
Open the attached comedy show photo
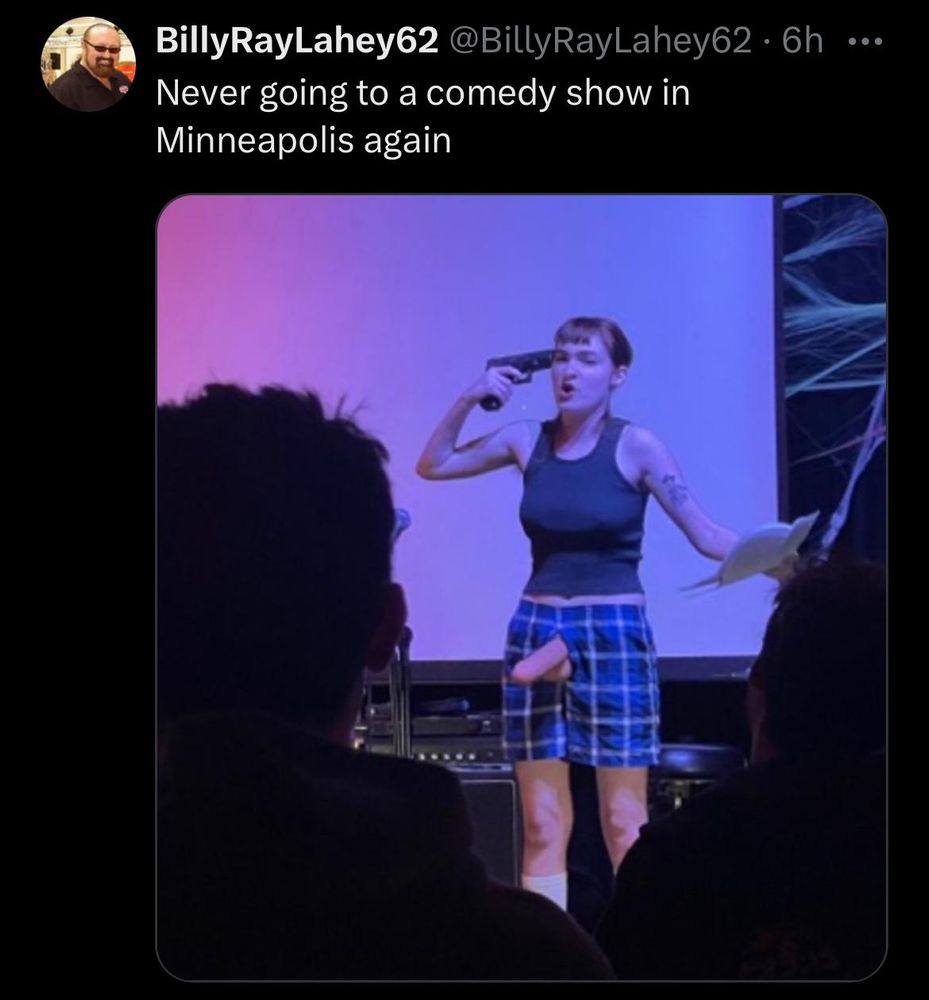pos(522,587)
